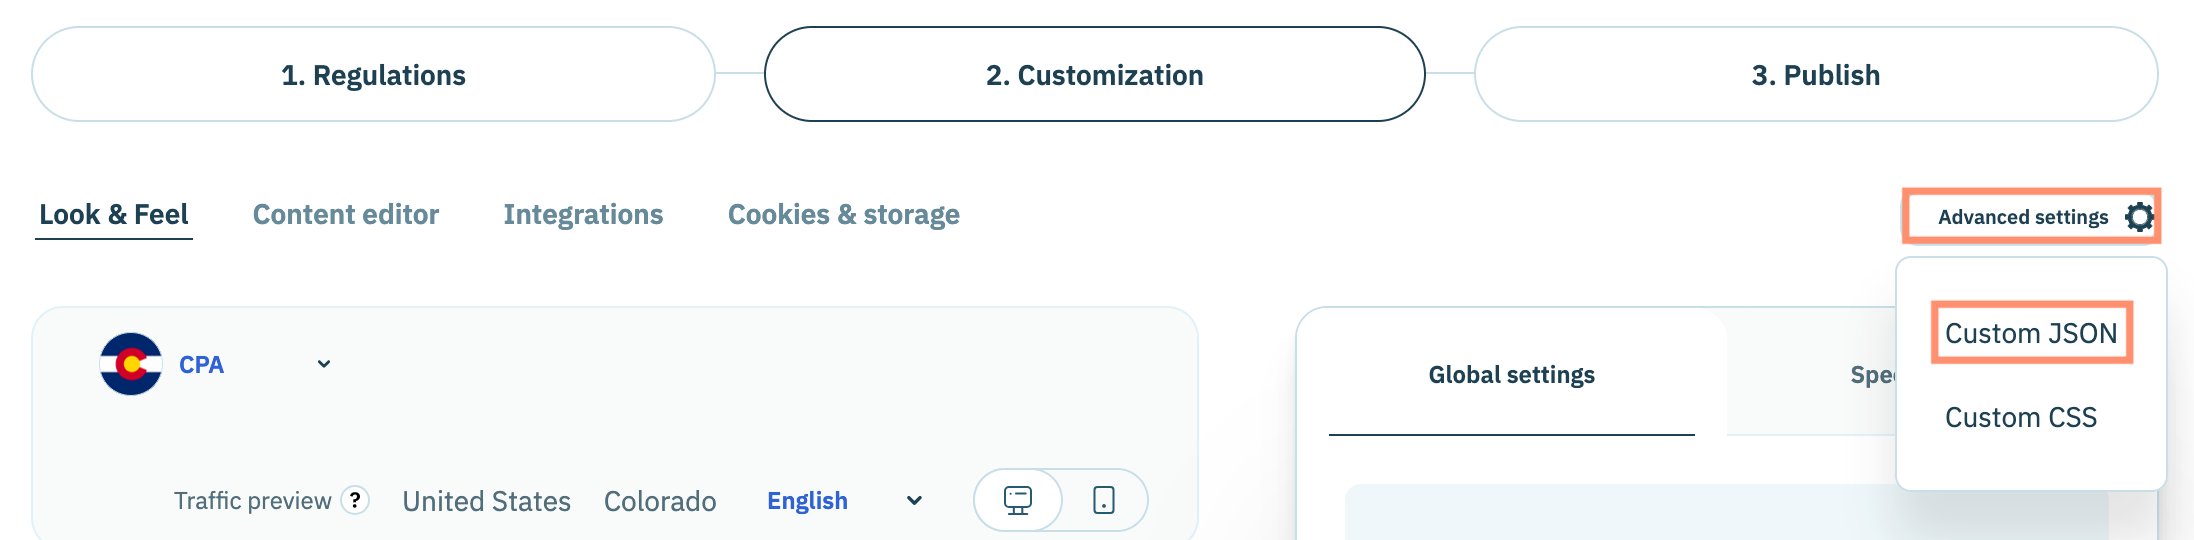The height and width of the screenshot is (540, 2194).
Task: Open the English language dropdown
Action: (807, 500)
